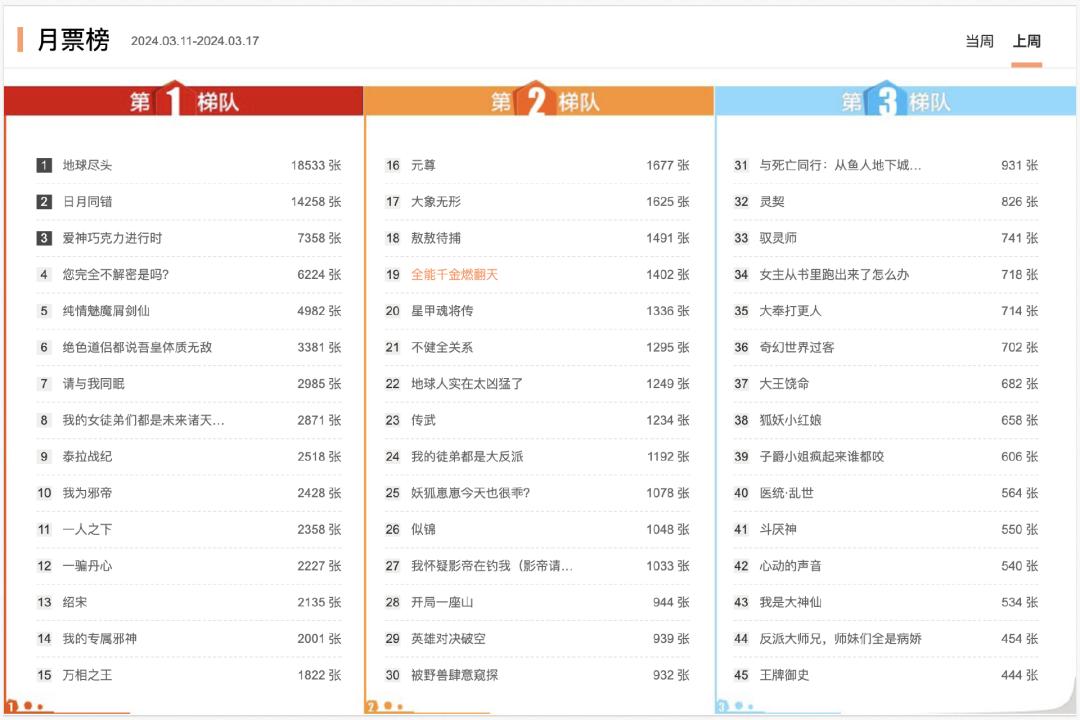The image size is (1080, 720).
Task: Open the title 万相之王
Action: 88,675
